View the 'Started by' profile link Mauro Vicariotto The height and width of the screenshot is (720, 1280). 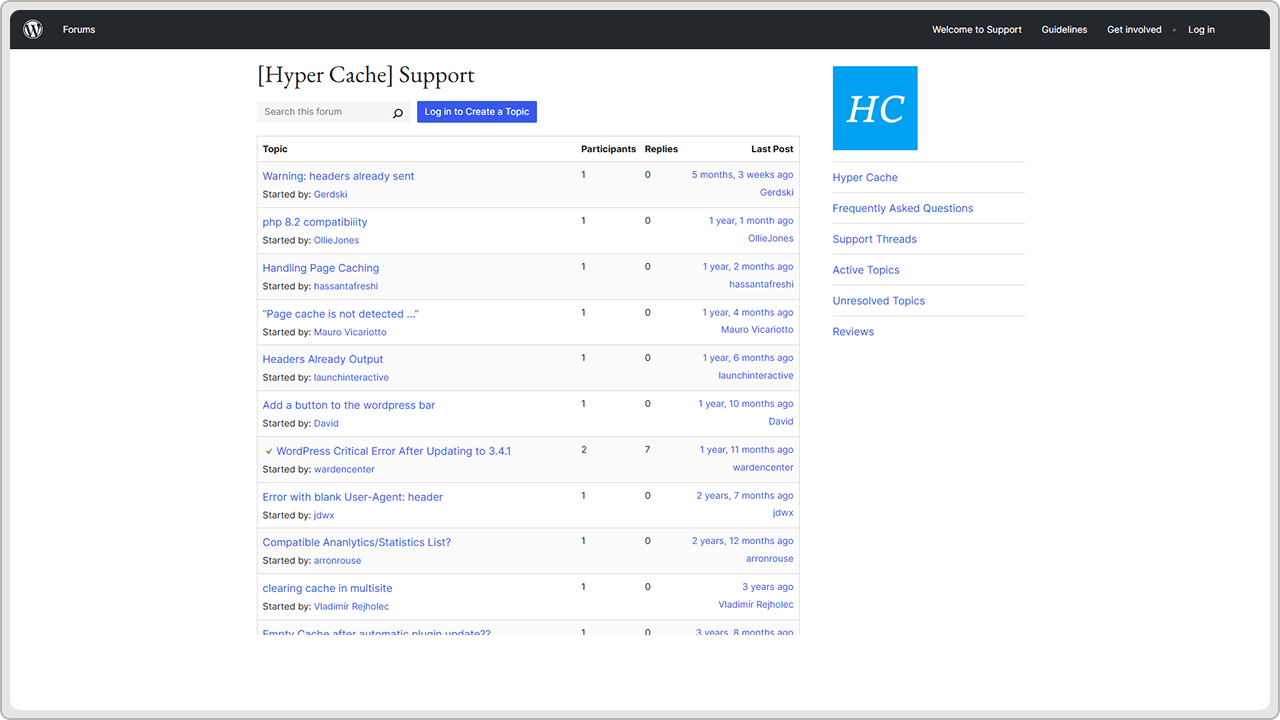pos(350,332)
